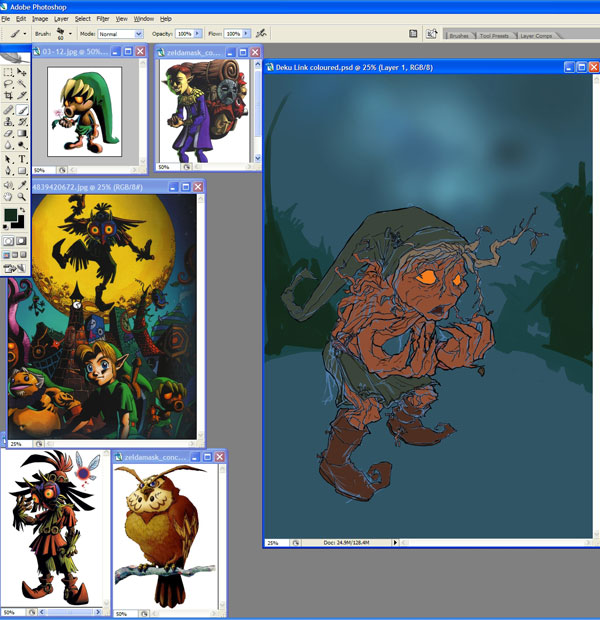
Task: Swap foreground and background colors
Action: (23, 210)
